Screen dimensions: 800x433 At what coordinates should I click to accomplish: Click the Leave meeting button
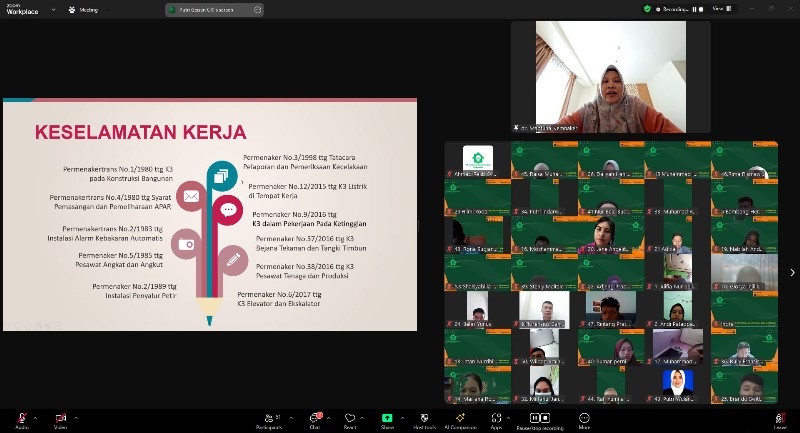coord(780,420)
